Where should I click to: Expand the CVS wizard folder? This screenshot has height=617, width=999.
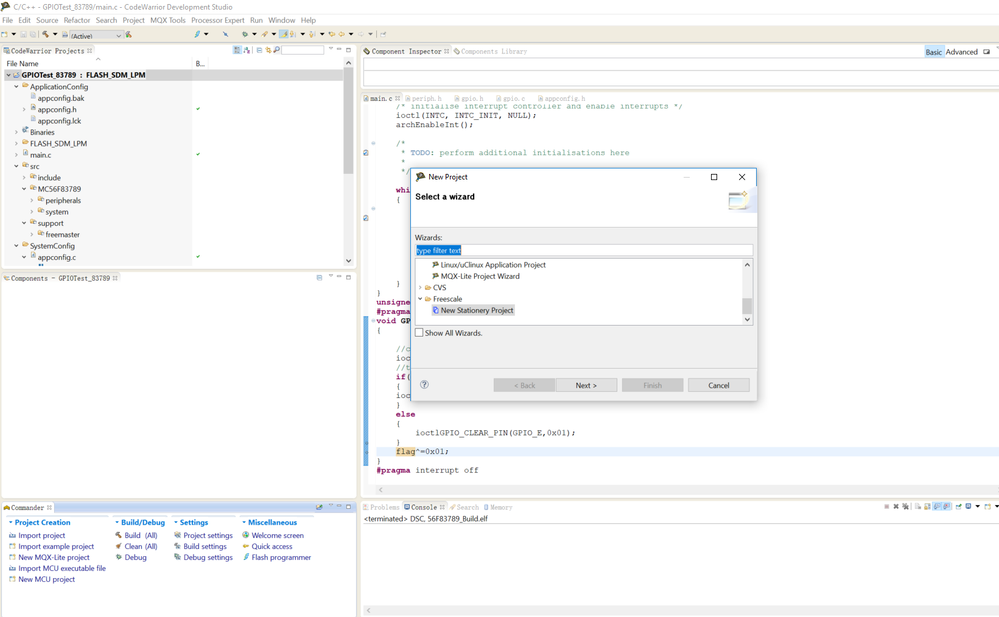420,288
